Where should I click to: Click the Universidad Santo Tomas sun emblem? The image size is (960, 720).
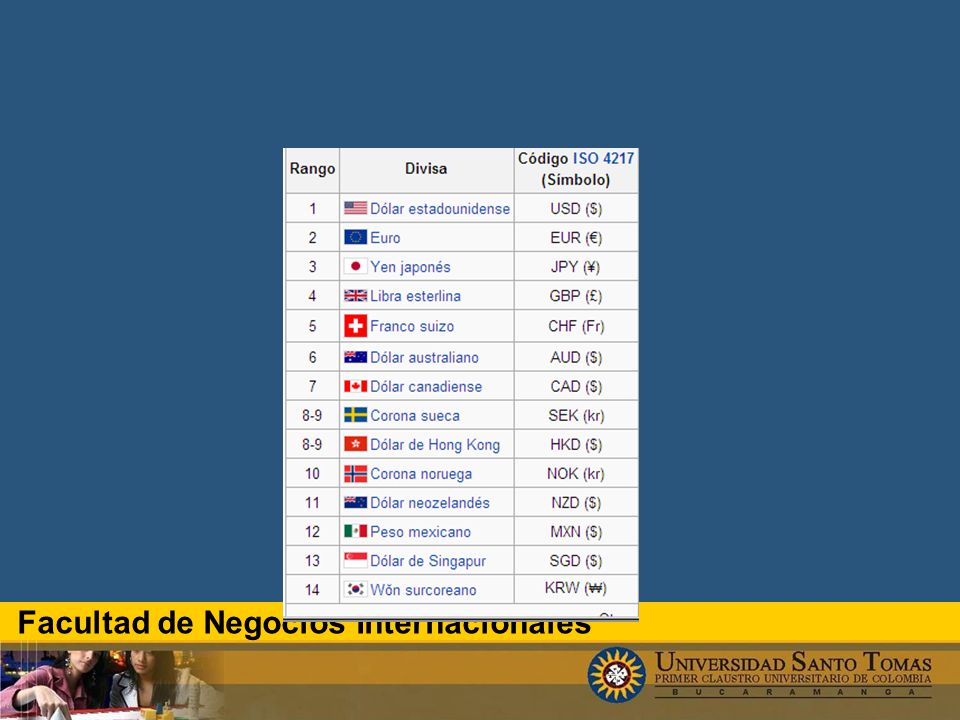(617, 675)
